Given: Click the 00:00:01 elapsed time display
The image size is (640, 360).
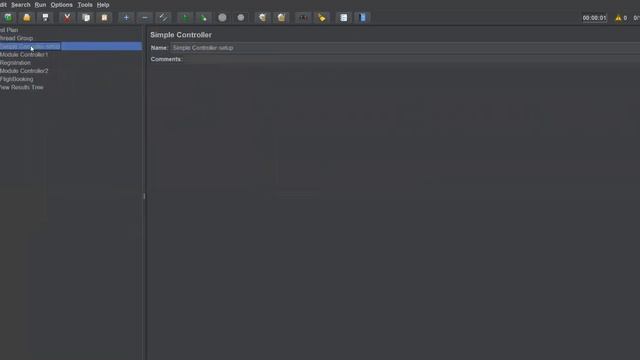Looking at the screenshot, I should click(594, 18).
